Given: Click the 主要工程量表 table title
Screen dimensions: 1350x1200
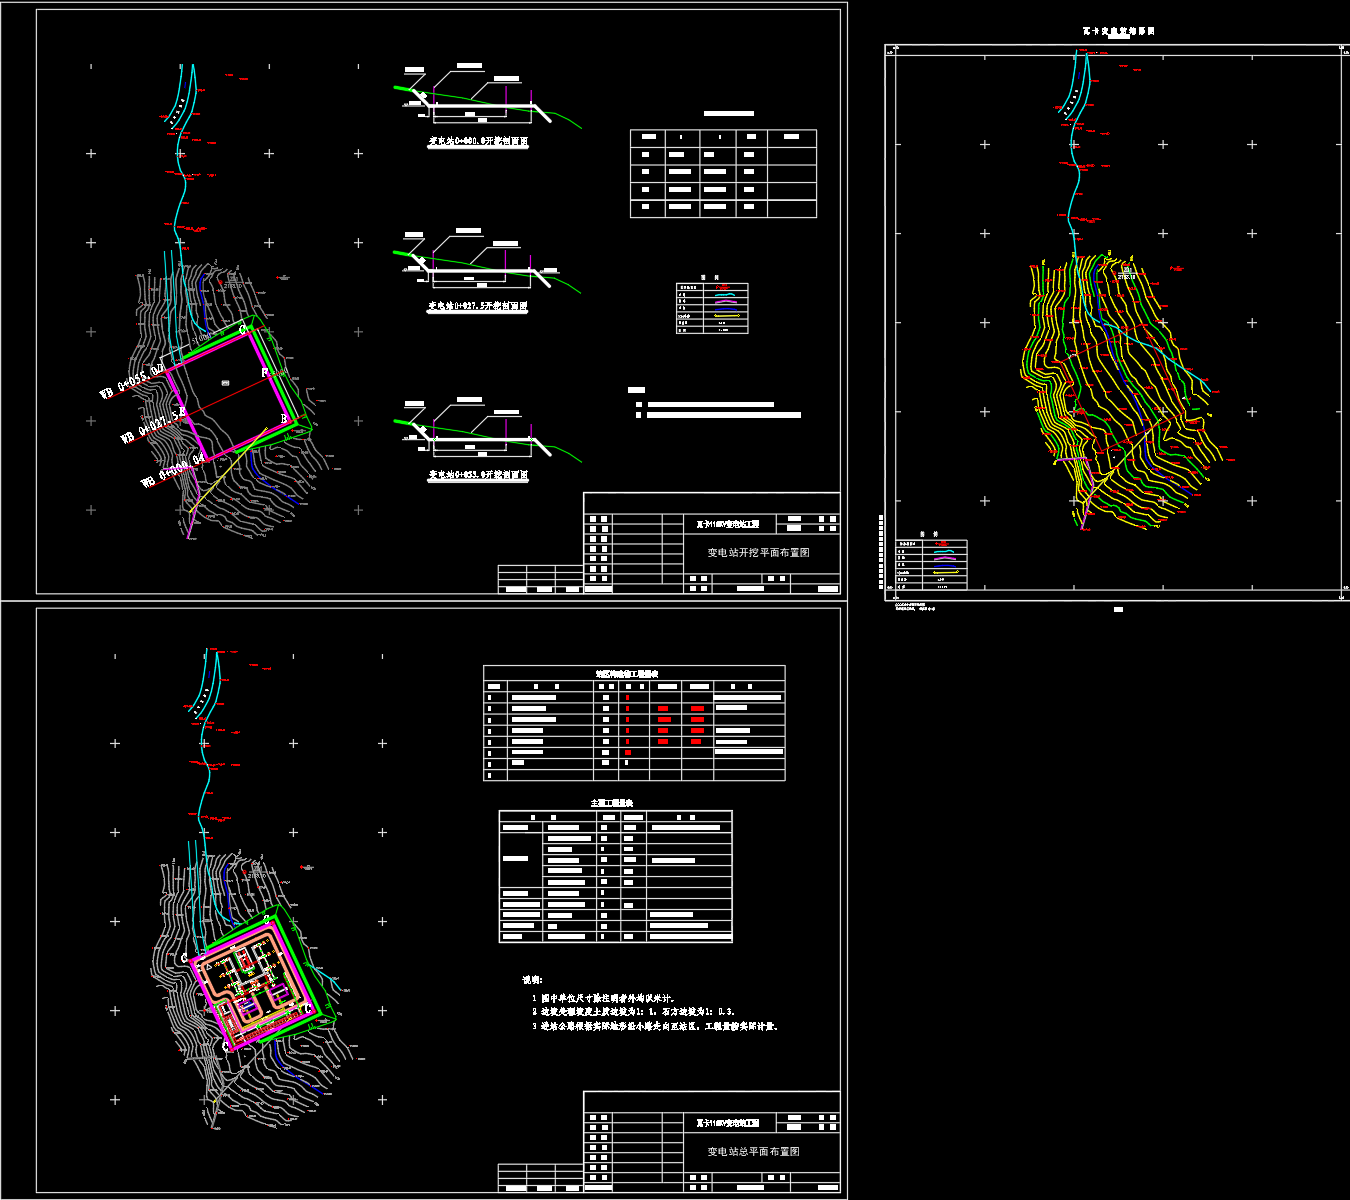Looking at the screenshot, I should (x=612, y=803).
